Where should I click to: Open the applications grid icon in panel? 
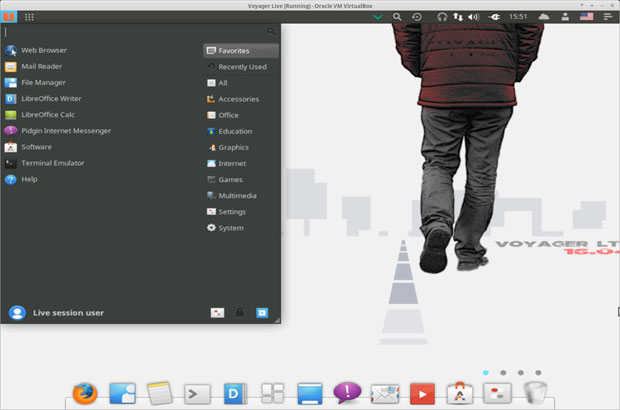coord(29,17)
